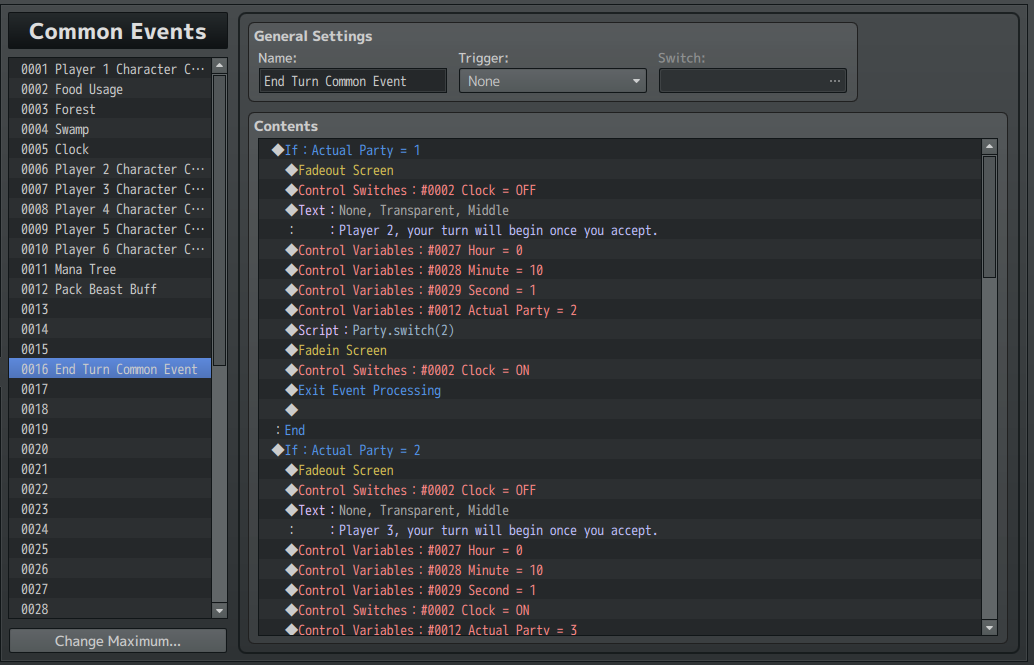Select empty common event 0026
Screen dimensions: 1034x665
[x=110, y=569]
